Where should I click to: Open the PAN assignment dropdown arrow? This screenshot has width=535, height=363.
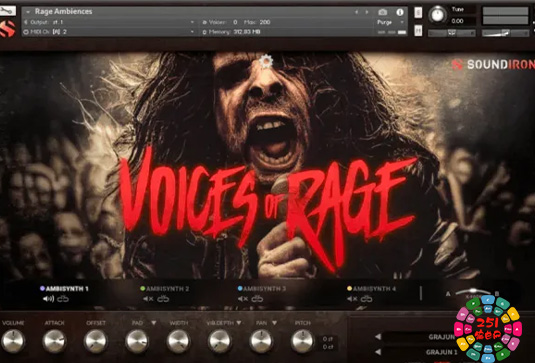pos(274,323)
